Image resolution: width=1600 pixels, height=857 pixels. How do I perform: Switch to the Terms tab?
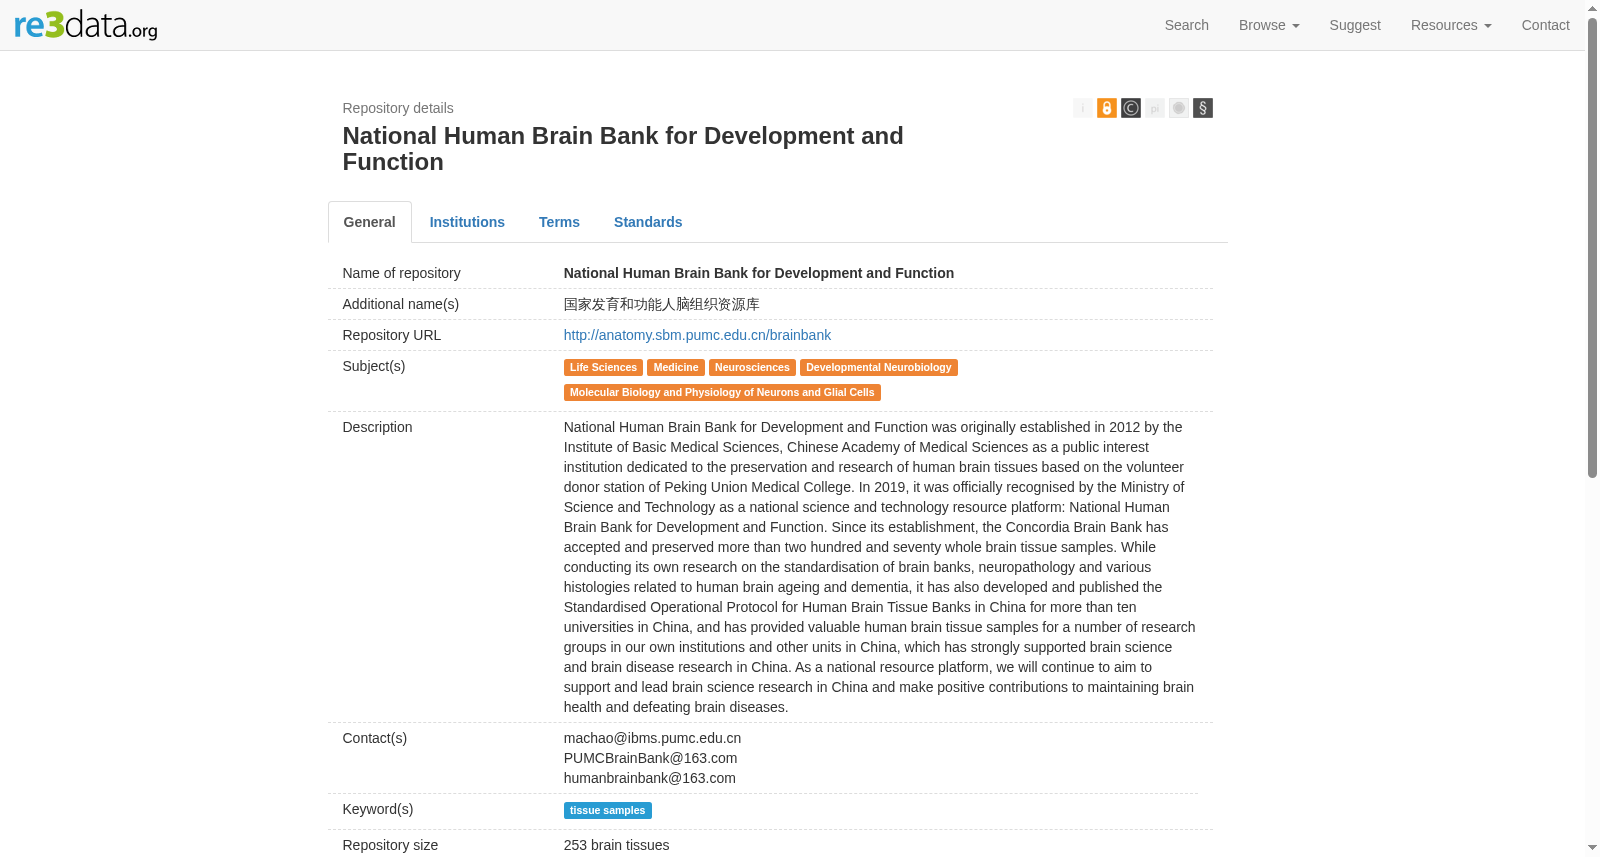pos(559,222)
